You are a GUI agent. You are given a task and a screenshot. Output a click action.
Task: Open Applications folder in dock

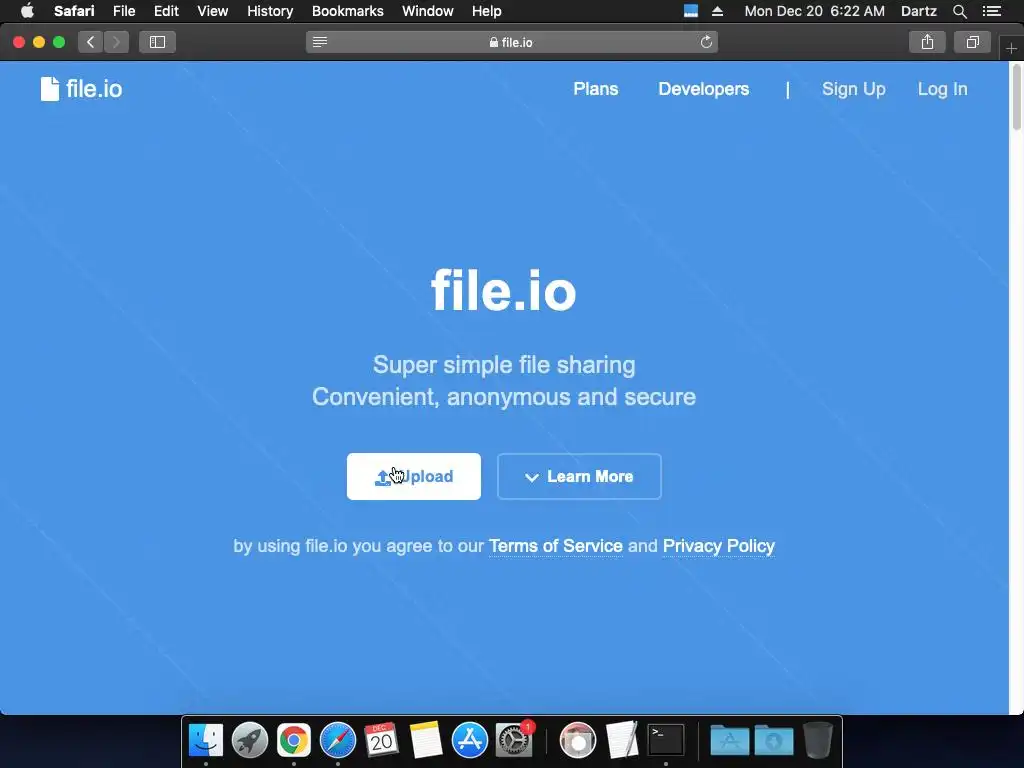(x=729, y=741)
